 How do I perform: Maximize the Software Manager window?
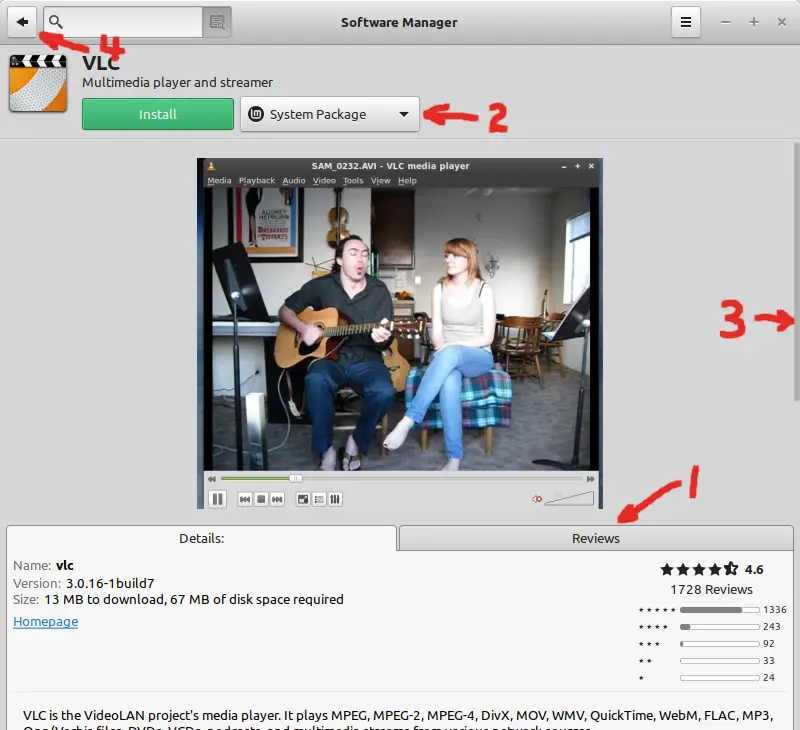click(x=754, y=22)
